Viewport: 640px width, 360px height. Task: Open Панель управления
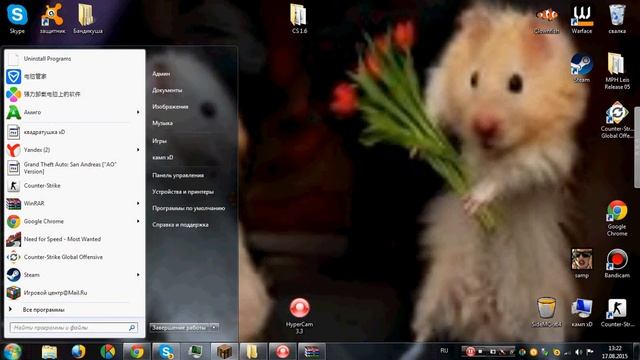pyautogui.click(x=178, y=175)
